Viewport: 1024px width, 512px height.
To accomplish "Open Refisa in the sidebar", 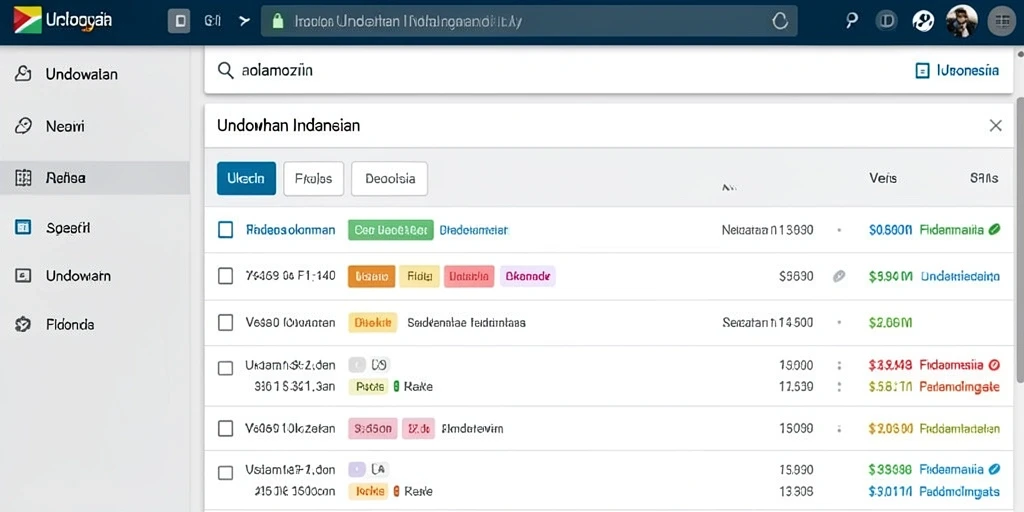I will (x=95, y=177).
